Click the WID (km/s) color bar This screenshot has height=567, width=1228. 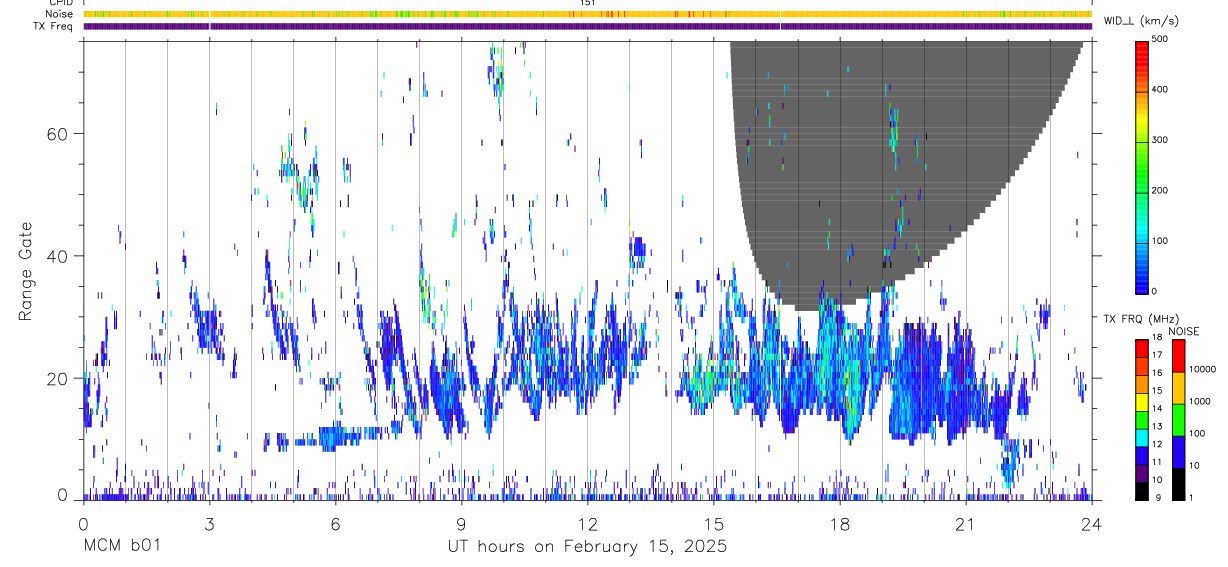(x=1143, y=166)
